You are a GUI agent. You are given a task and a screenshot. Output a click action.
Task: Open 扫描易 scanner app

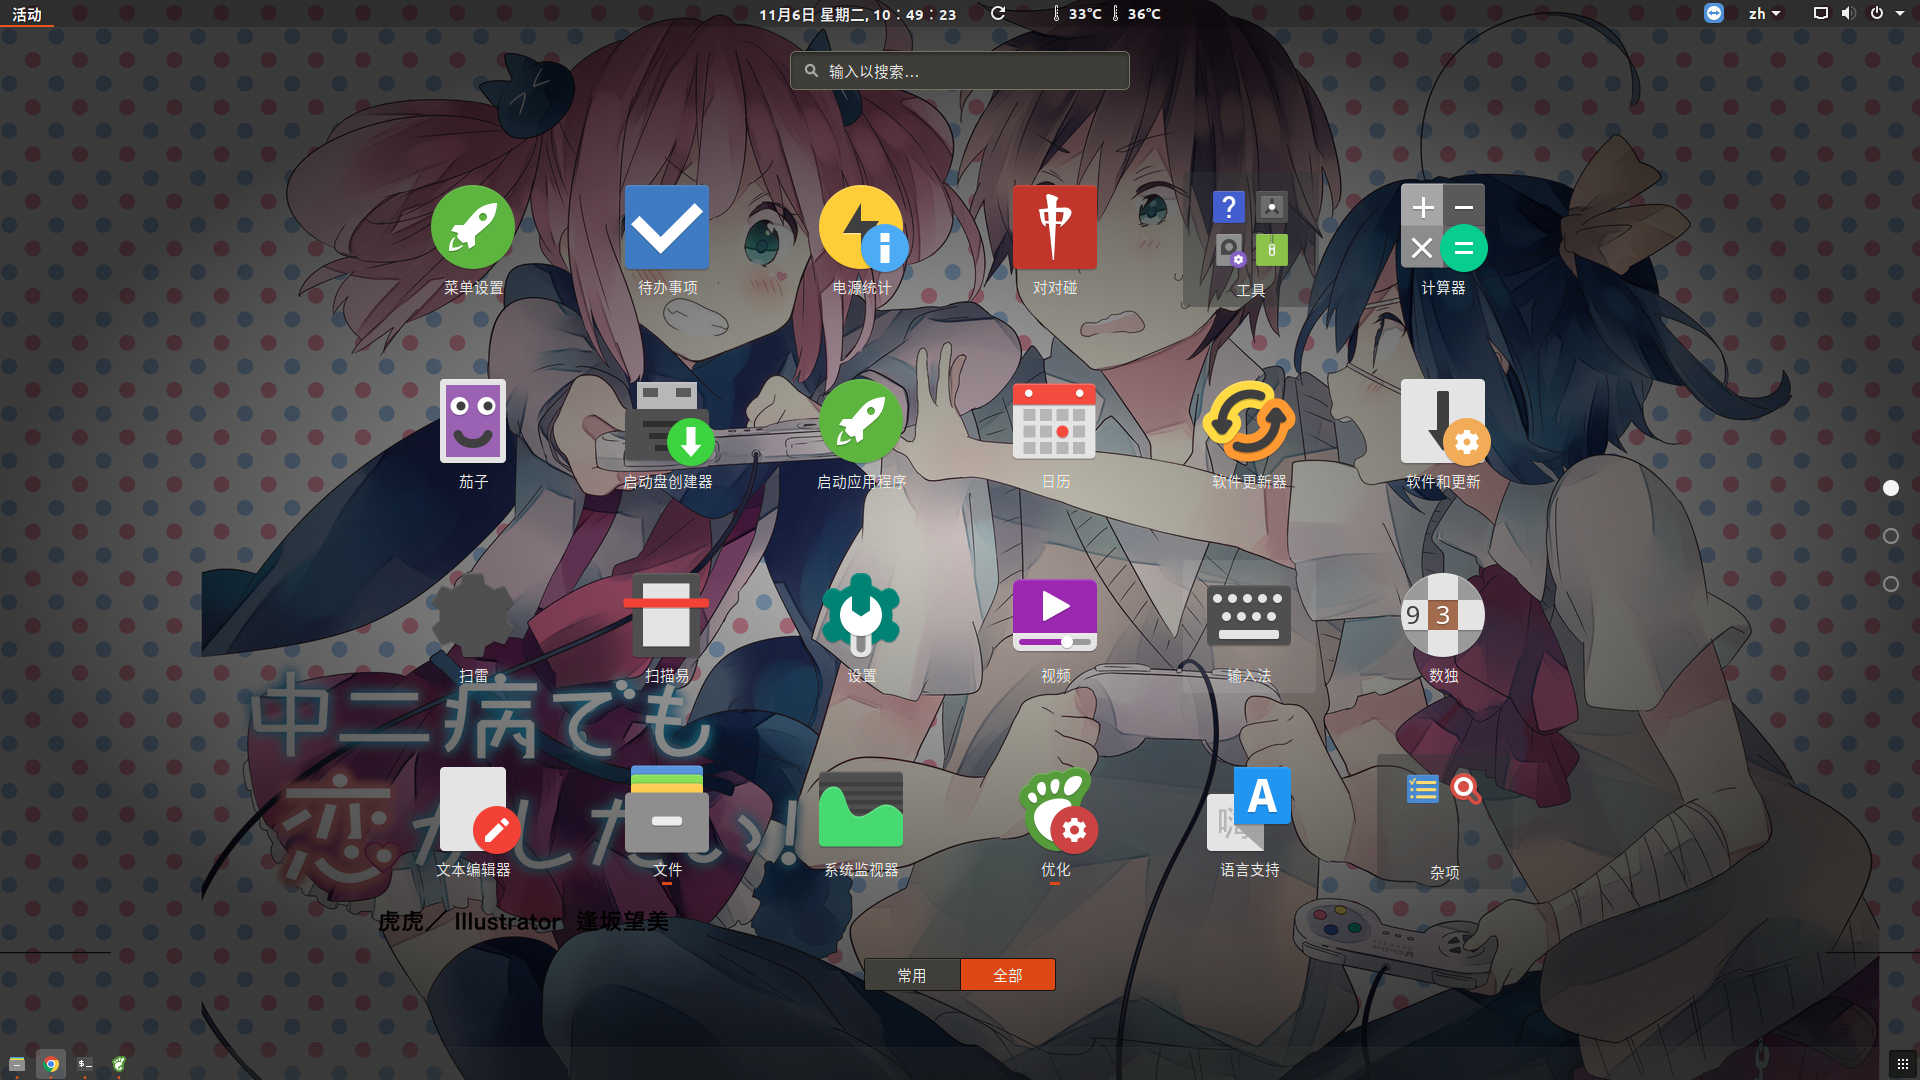pos(667,629)
